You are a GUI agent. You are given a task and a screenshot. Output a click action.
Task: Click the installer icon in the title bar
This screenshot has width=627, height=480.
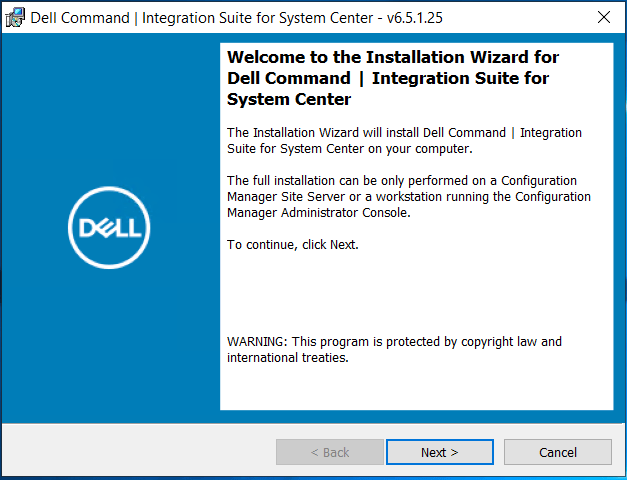[x=15, y=17]
